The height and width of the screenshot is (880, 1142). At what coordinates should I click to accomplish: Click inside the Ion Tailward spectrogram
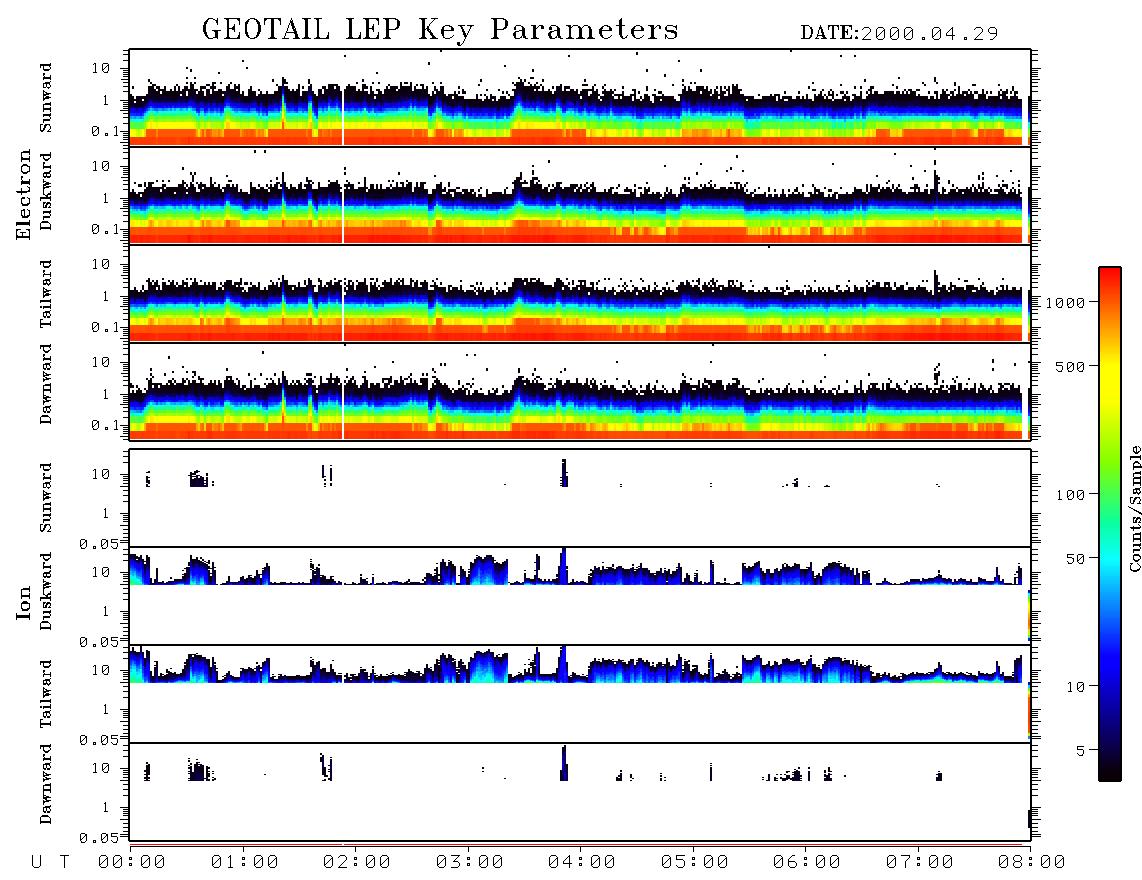click(x=580, y=694)
